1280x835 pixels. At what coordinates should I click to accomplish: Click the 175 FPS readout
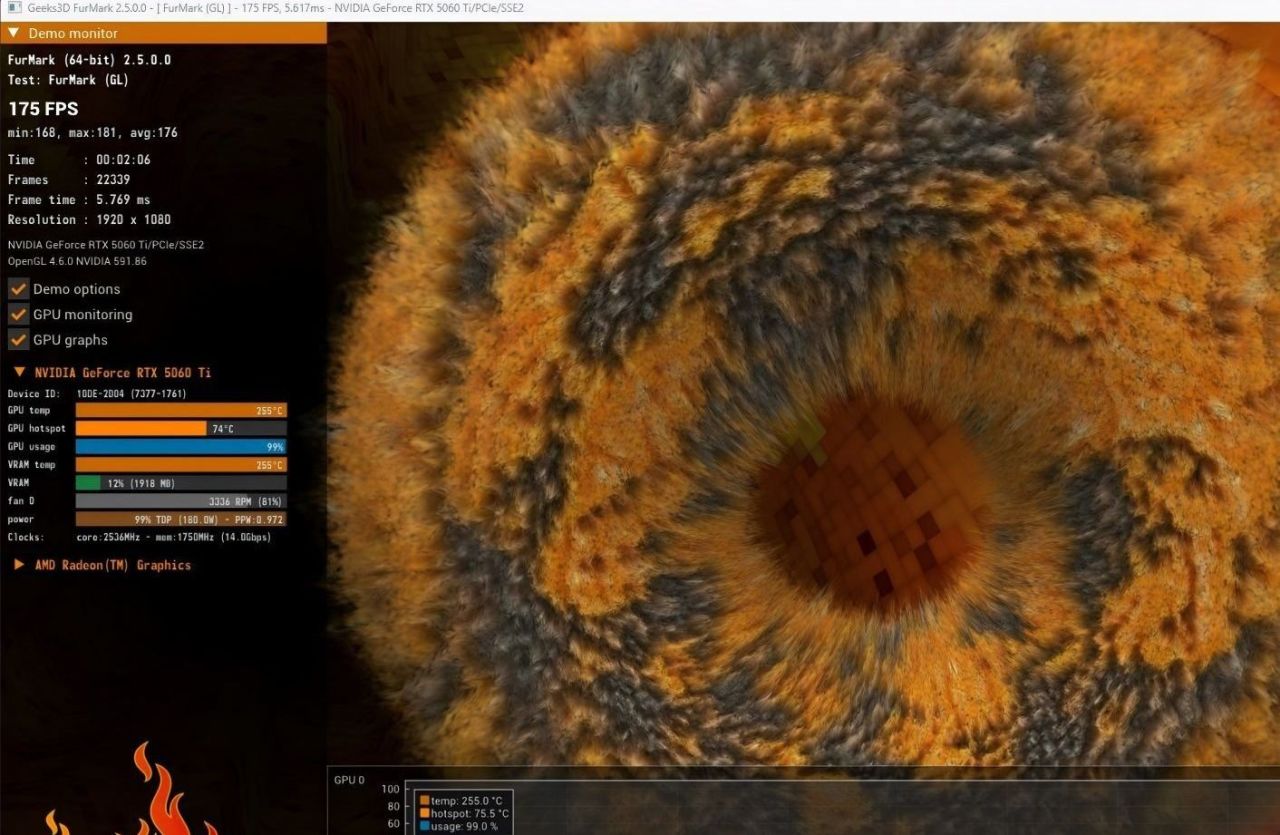click(x=43, y=108)
